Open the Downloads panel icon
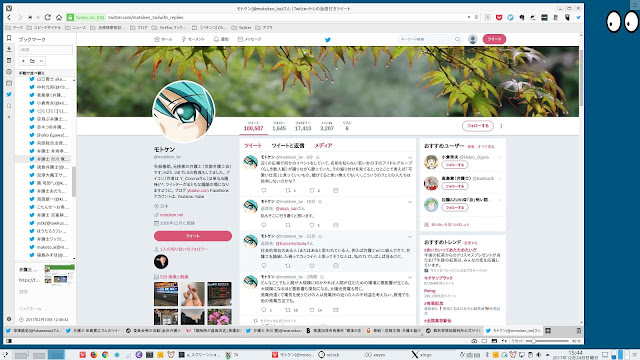The image size is (640, 360). click(9, 49)
